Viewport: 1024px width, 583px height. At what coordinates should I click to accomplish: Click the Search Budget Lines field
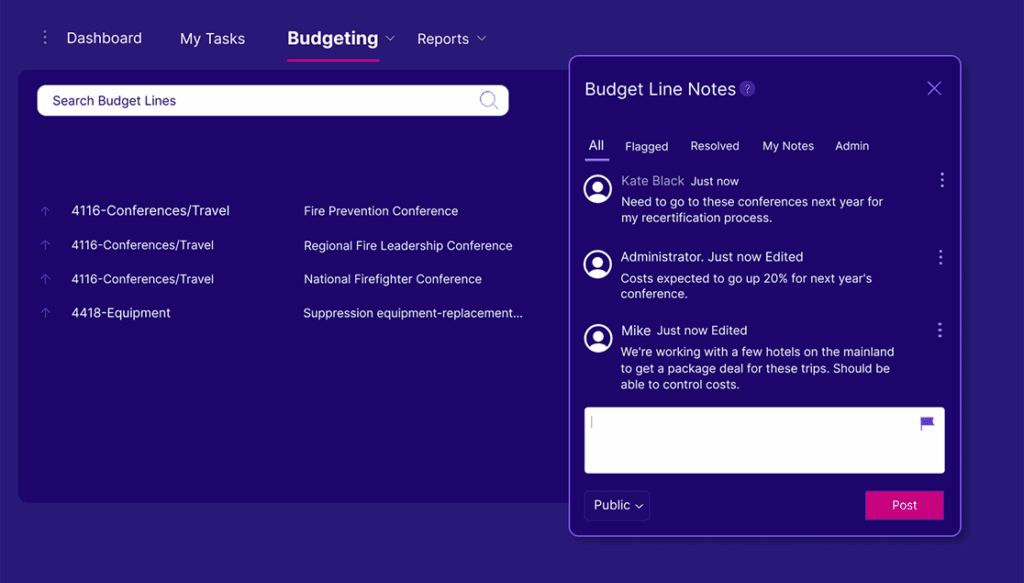pyautogui.click(x=260, y=100)
